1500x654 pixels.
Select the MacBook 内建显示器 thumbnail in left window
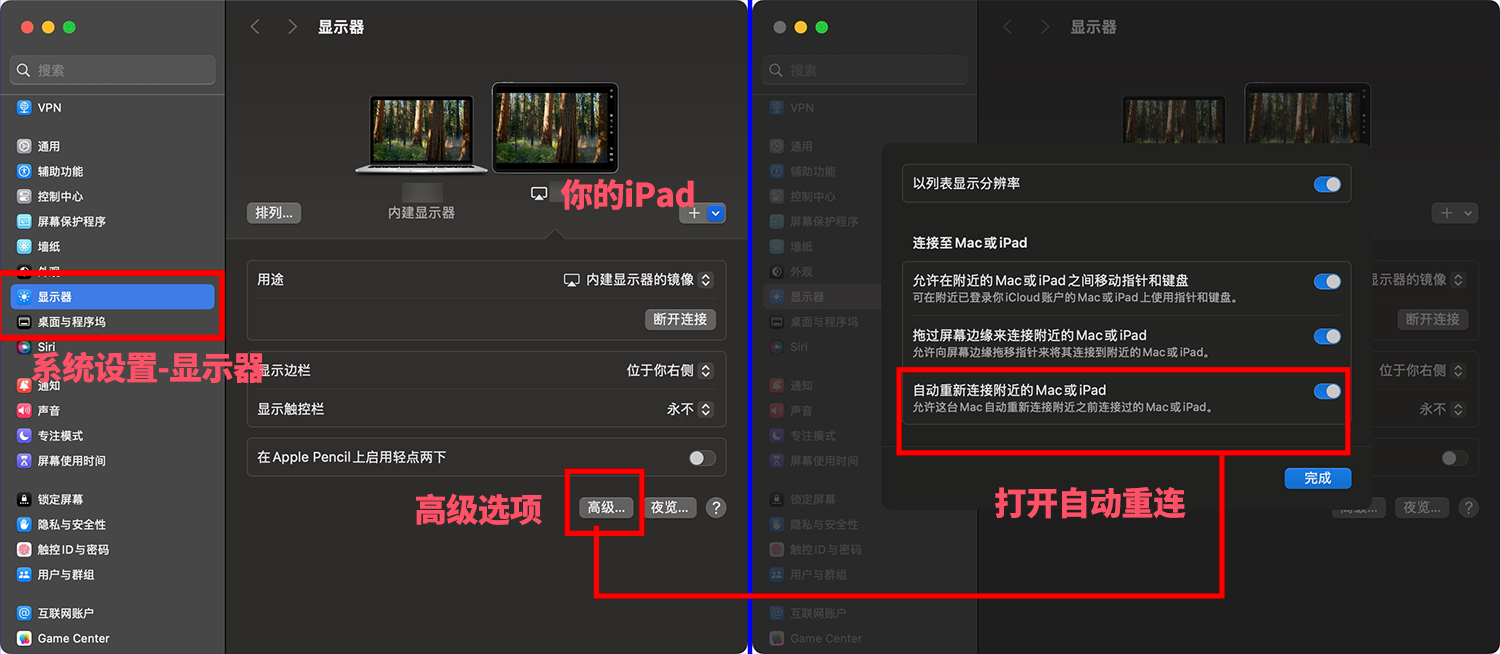(x=421, y=135)
